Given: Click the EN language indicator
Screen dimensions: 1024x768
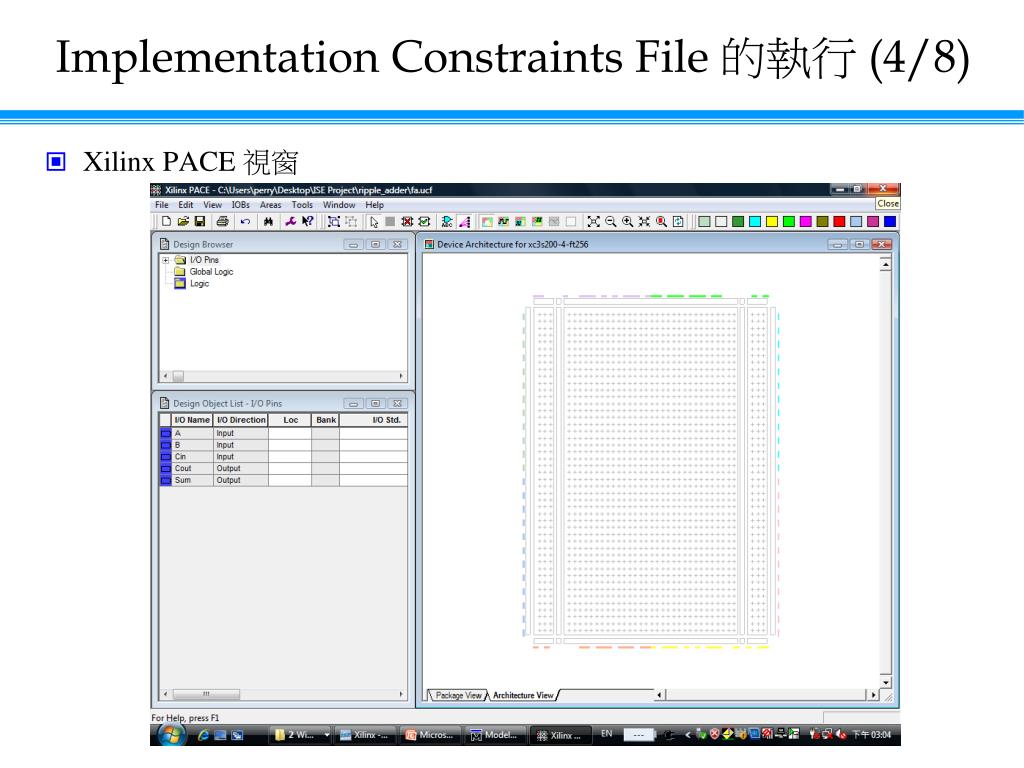Looking at the screenshot, I should pos(607,734).
